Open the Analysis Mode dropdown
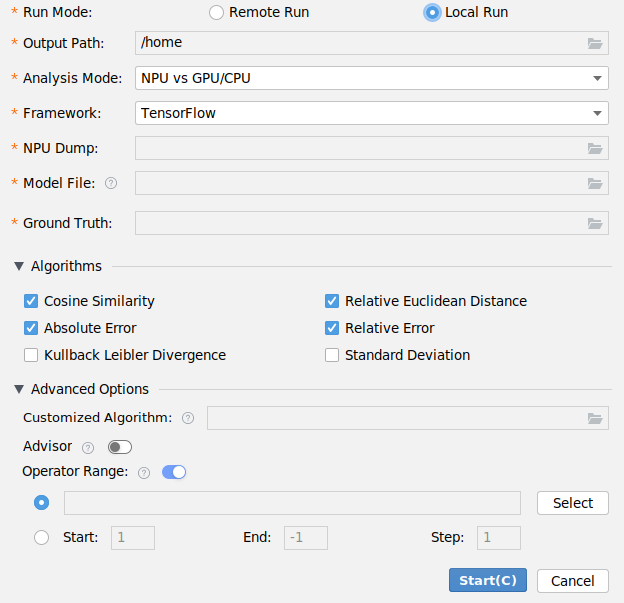Viewport: 624px width, 603px height. (x=371, y=78)
